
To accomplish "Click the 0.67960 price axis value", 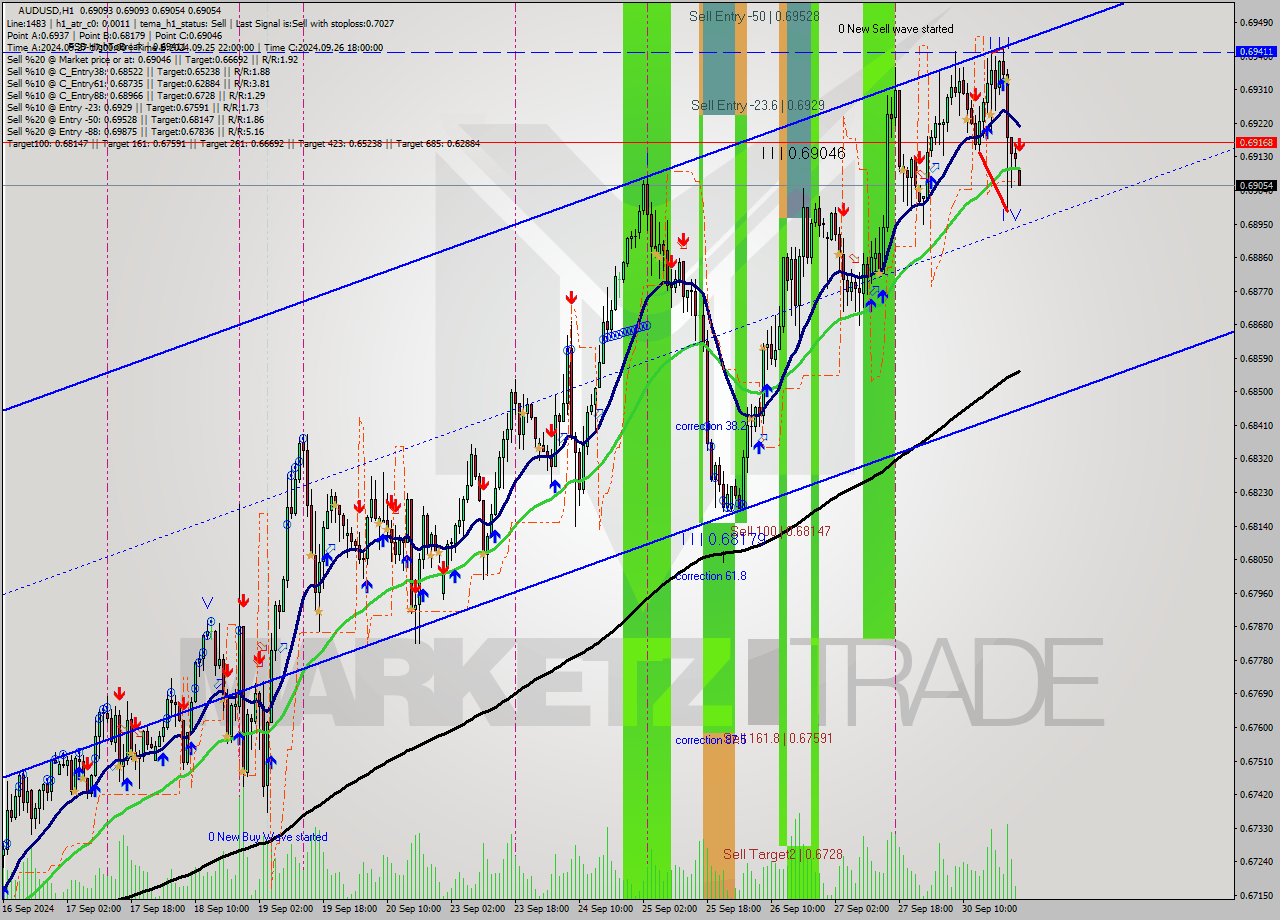I will pyautogui.click(x=1257, y=593).
